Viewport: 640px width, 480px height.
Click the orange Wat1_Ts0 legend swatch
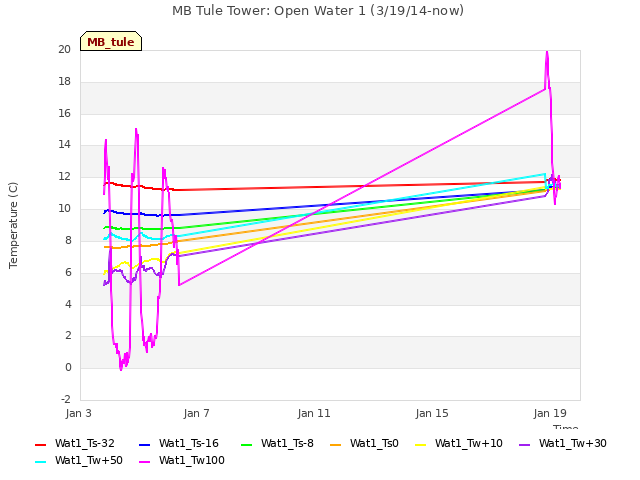(336, 444)
